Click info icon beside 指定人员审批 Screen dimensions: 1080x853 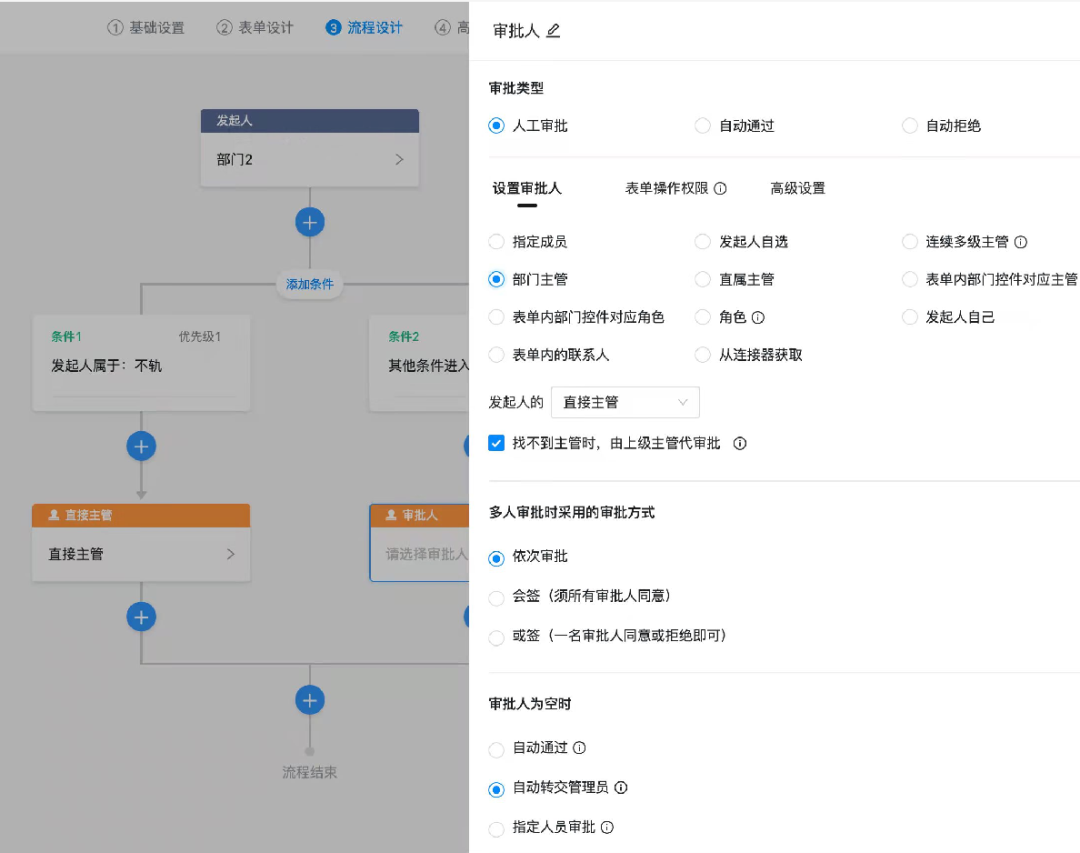[x=607, y=828]
